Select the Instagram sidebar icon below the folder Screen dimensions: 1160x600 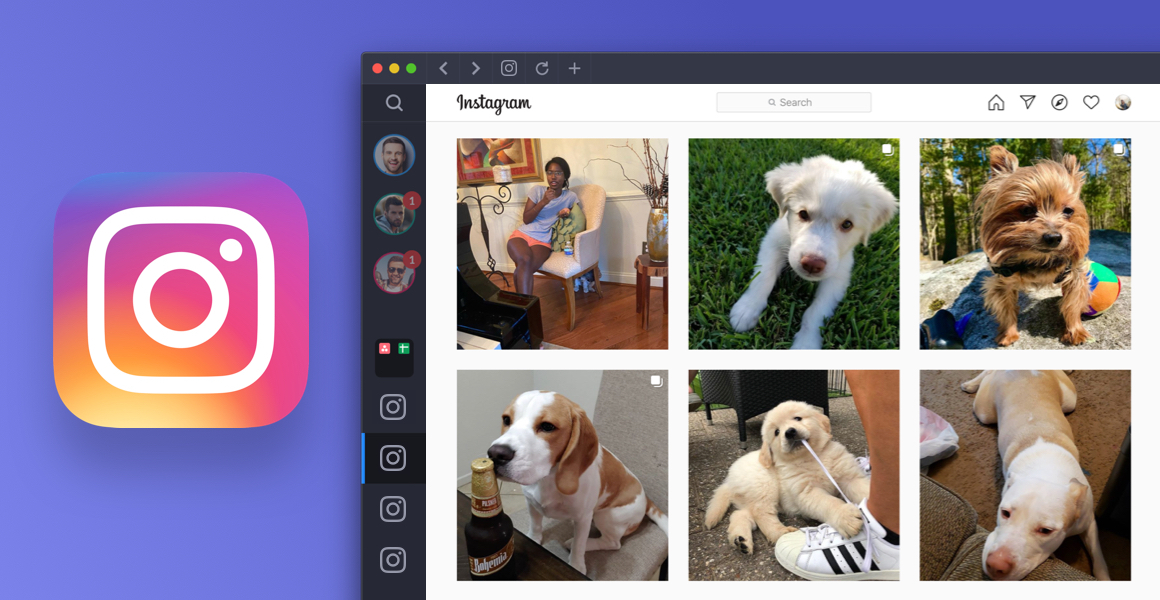[393, 407]
